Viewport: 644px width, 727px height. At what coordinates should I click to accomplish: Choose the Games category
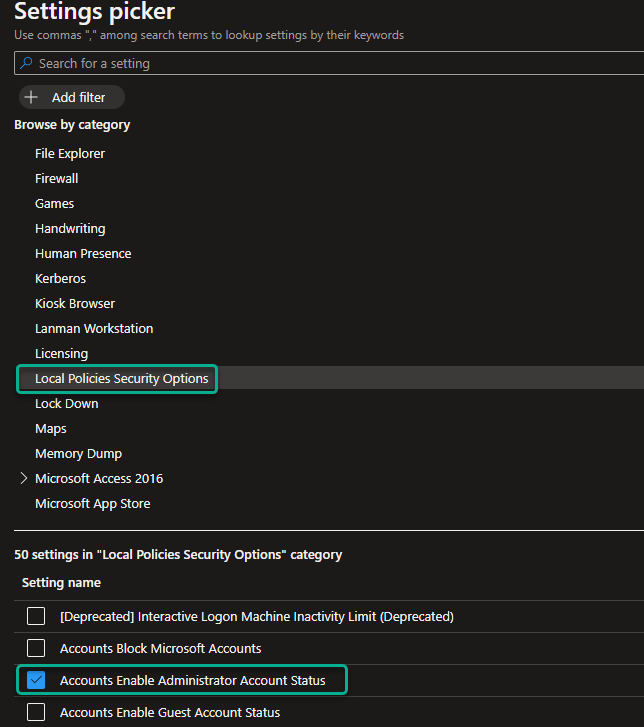[54, 203]
